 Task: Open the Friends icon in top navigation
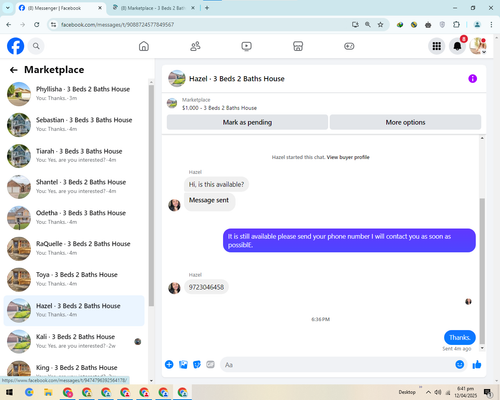195,46
